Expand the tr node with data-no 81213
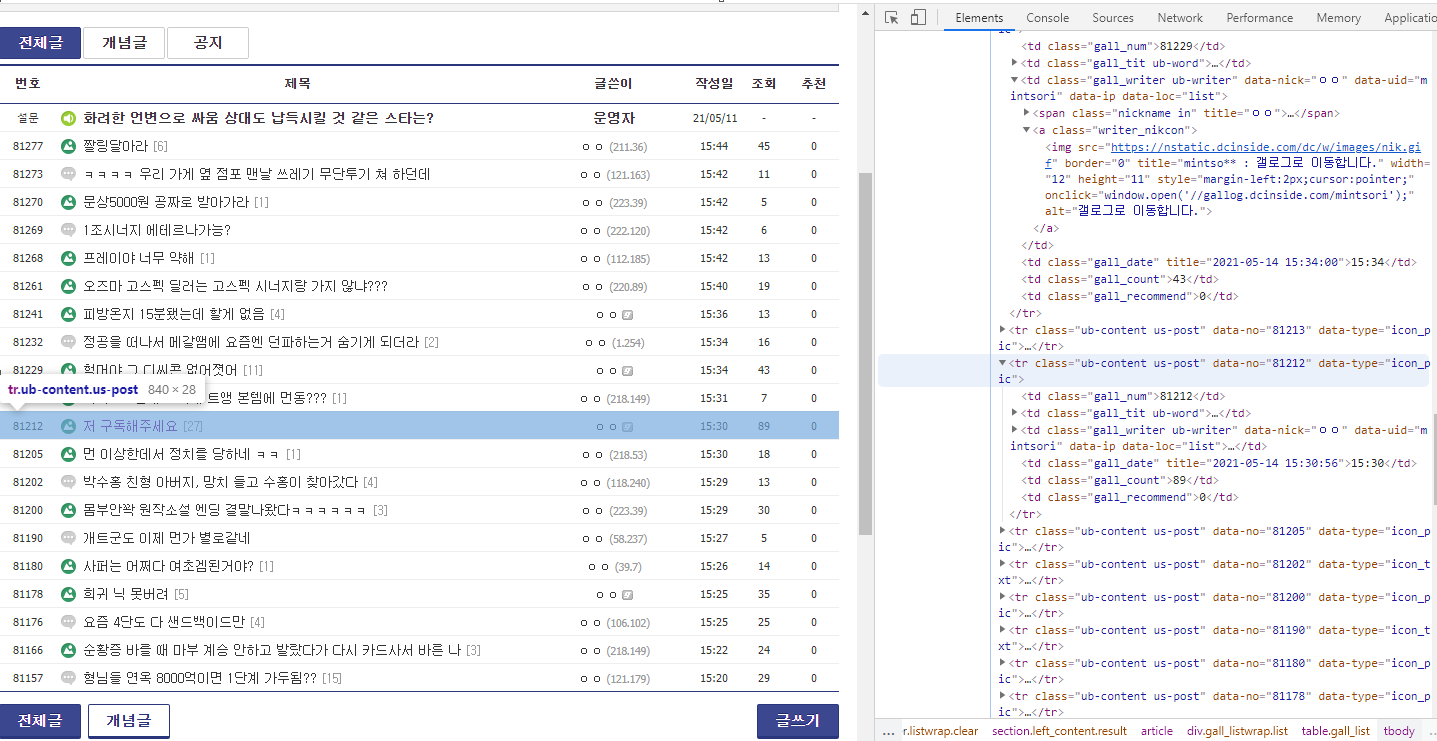The height and width of the screenshot is (741, 1437). tap(1003, 329)
